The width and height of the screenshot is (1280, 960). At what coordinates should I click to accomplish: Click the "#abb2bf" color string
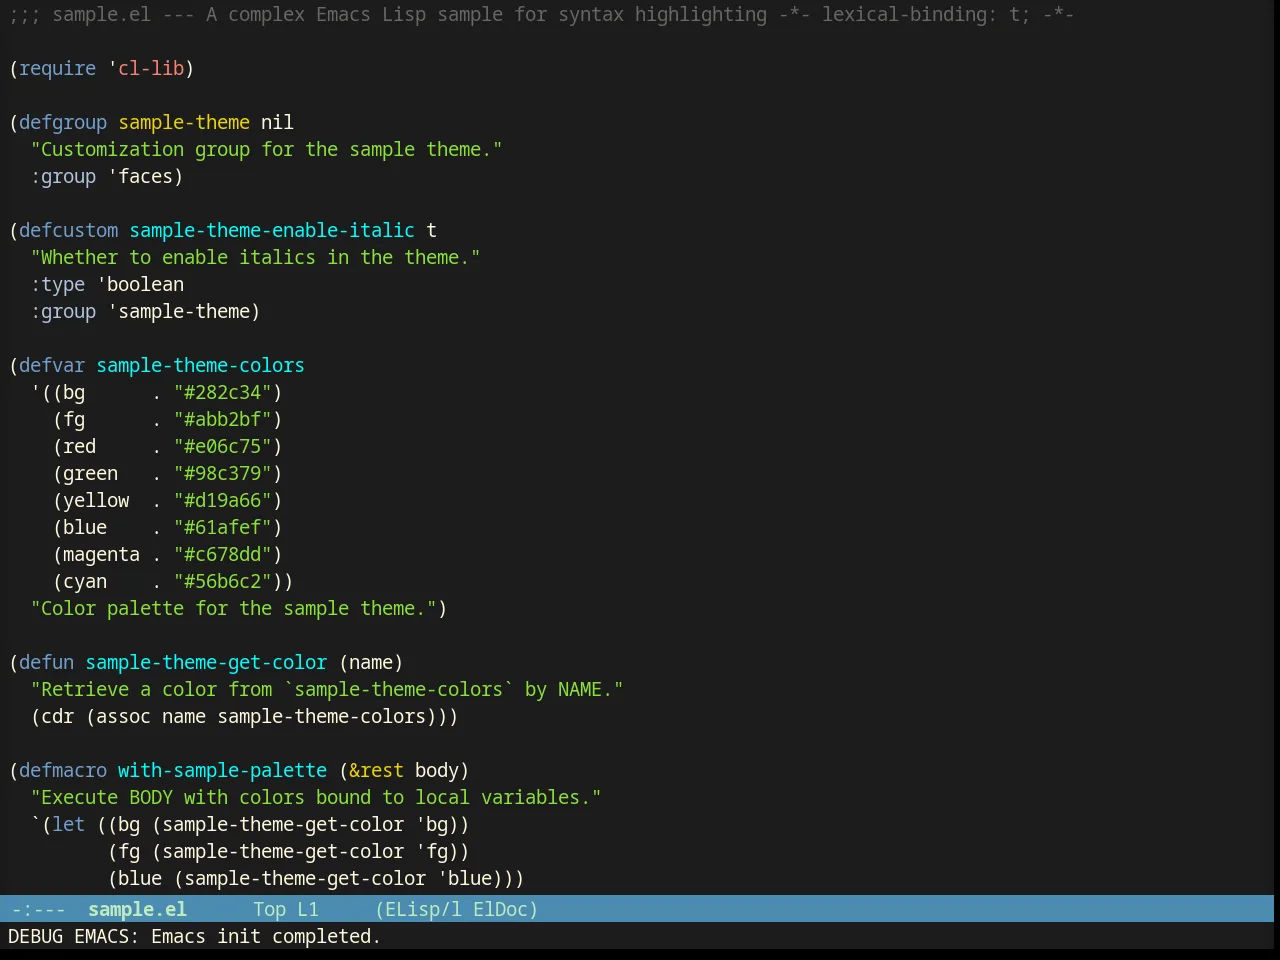click(223, 419)
